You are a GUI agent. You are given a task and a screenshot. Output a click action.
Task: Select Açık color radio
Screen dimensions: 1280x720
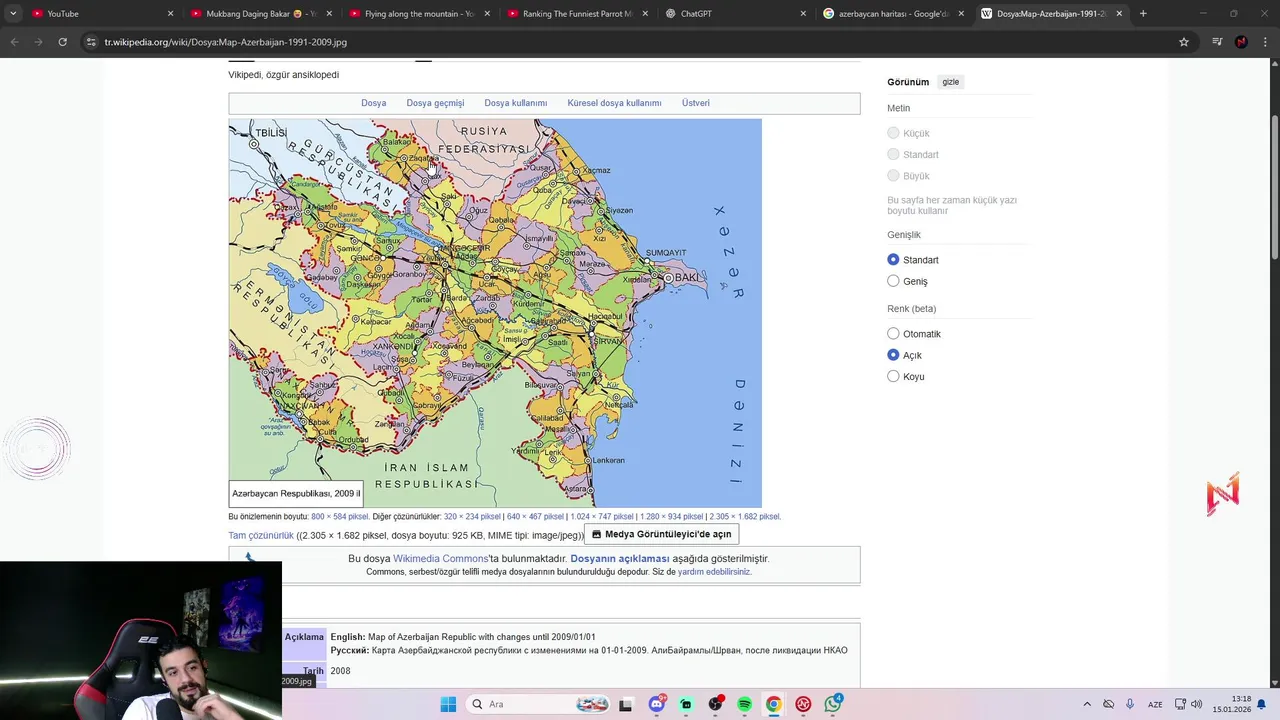click(x=893, y=355)
